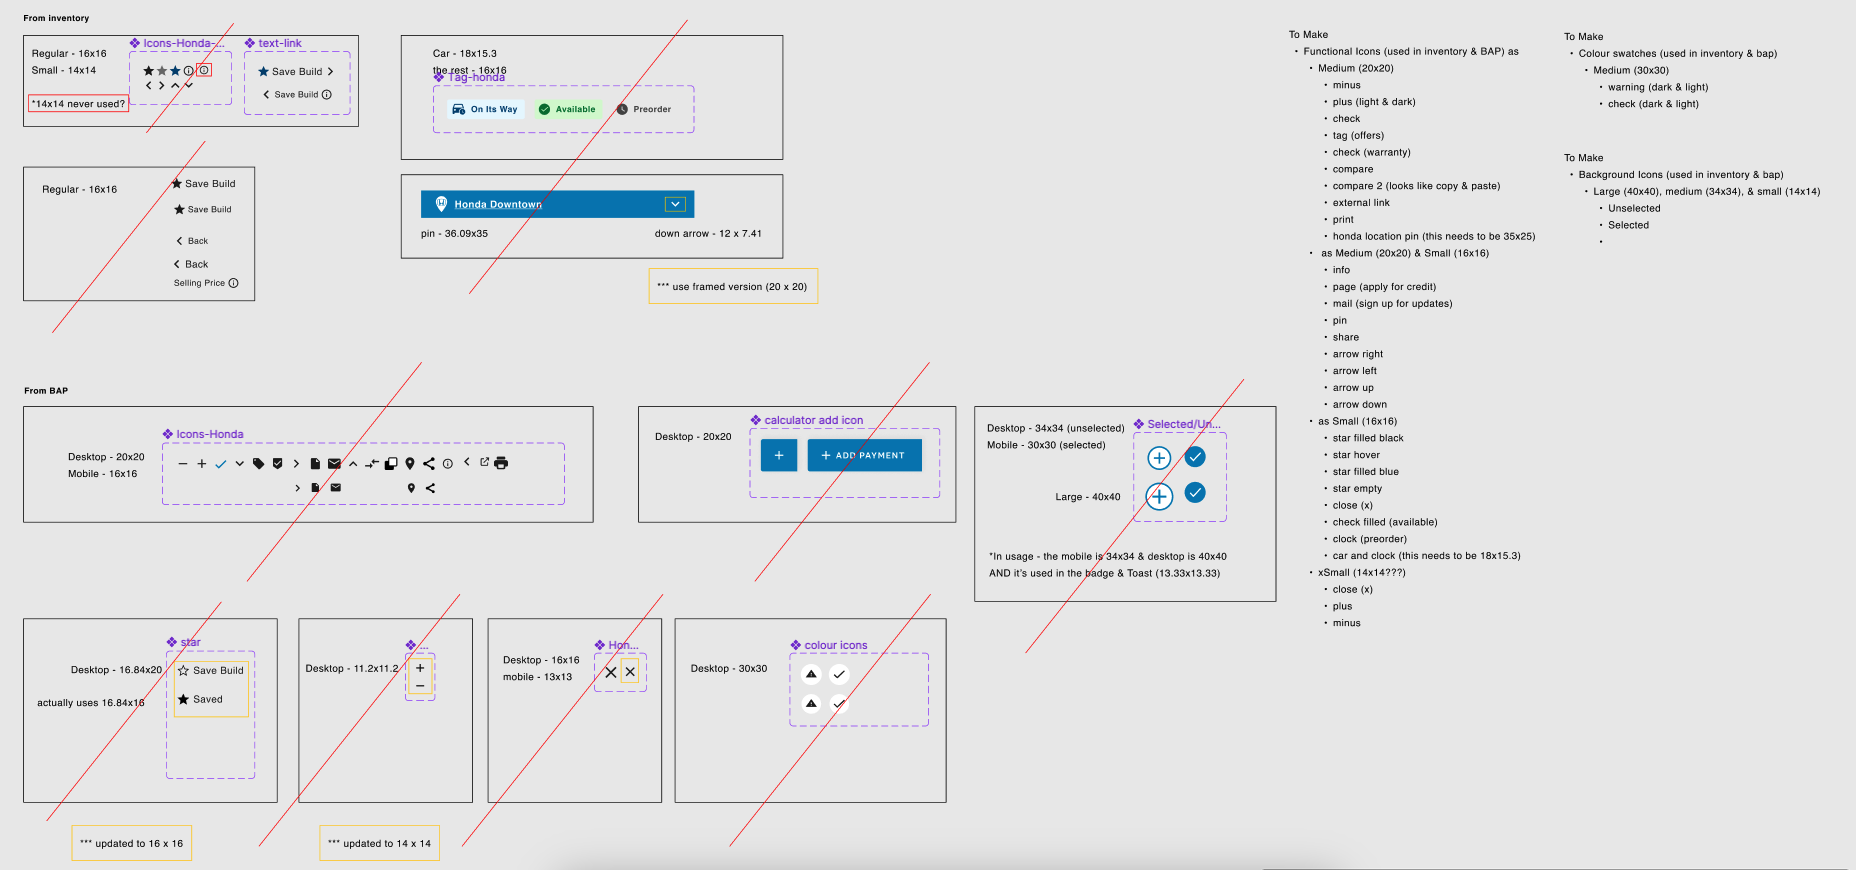Click the Saved link in the star component
1856x870 pixels.
(208, 699)
